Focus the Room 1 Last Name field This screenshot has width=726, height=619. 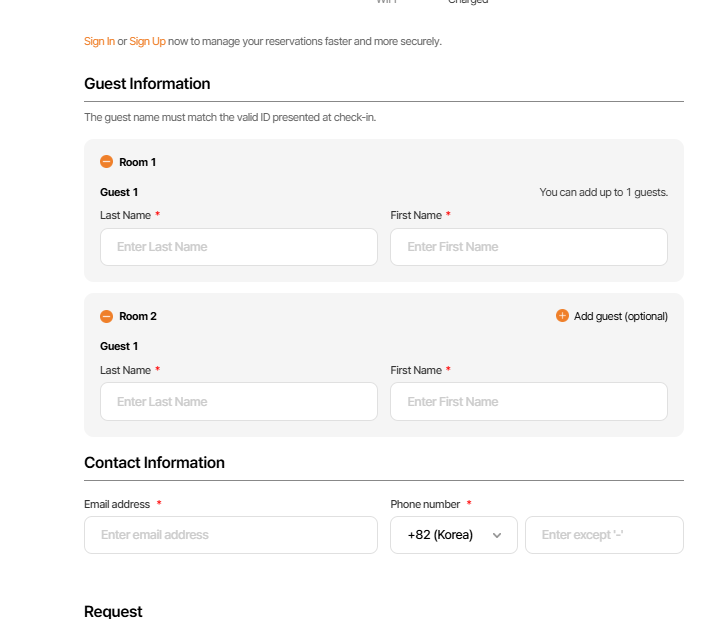click(x=239, y=247)
